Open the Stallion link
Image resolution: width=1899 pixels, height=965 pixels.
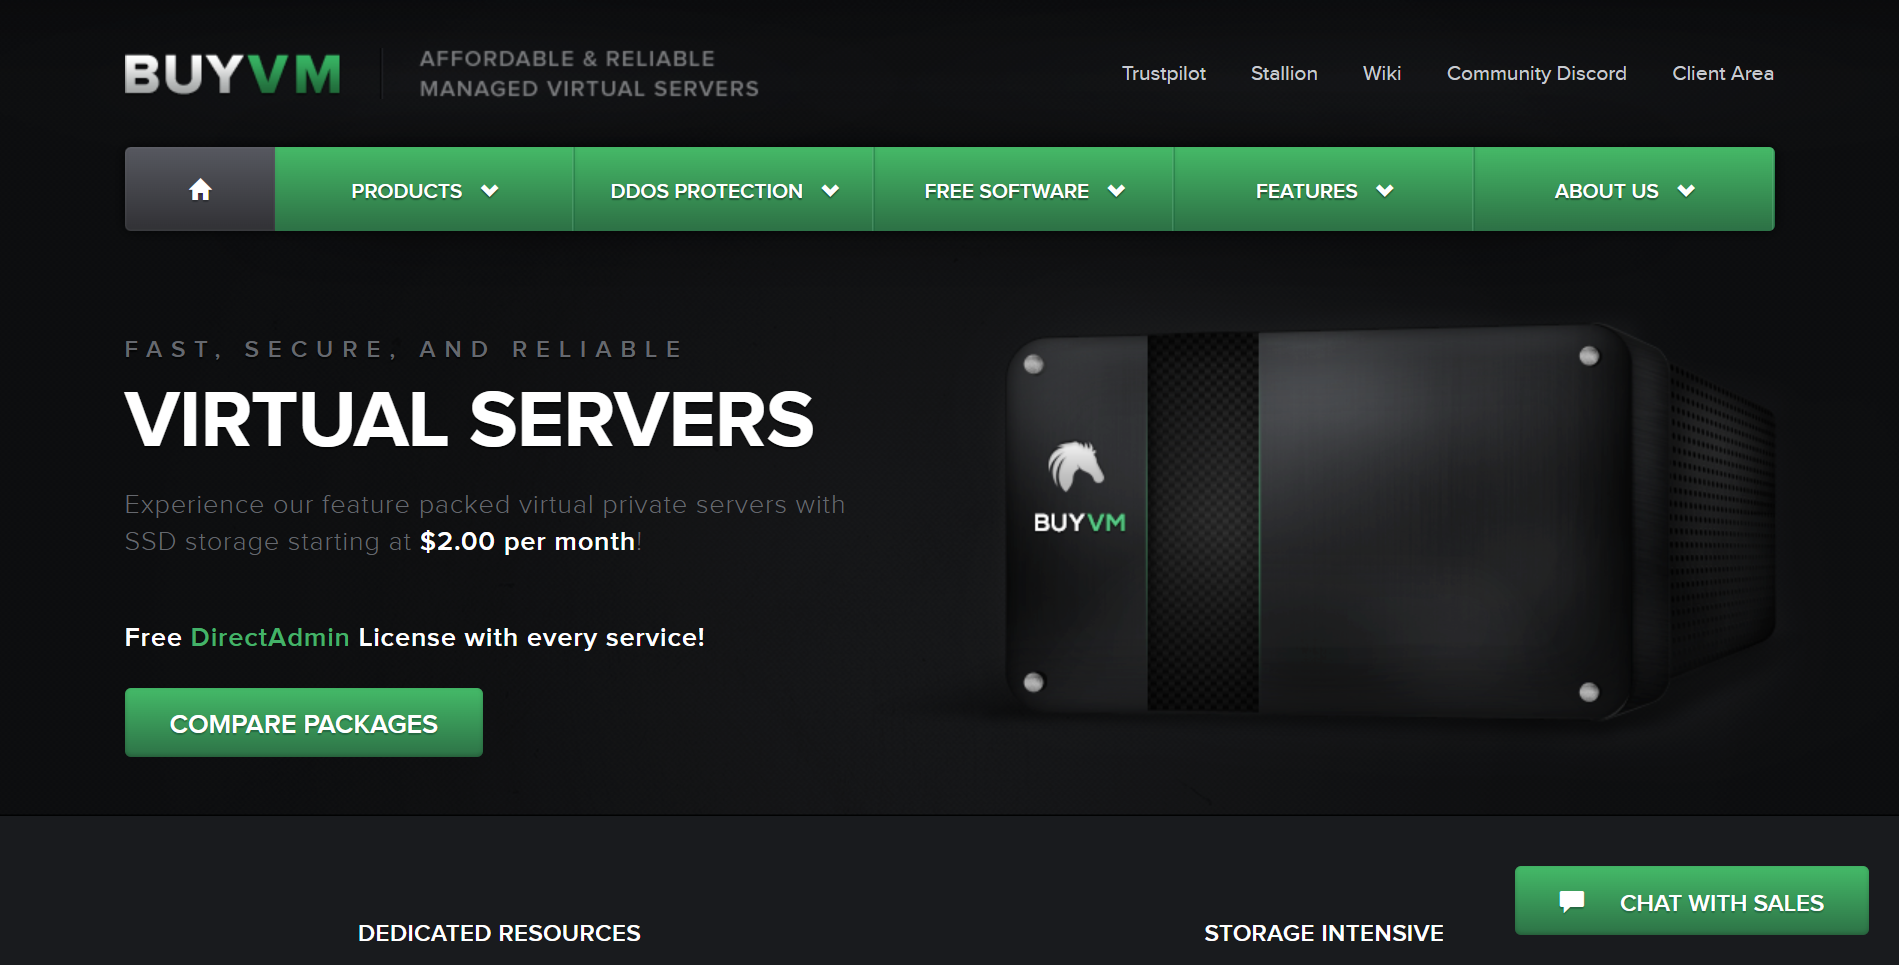1284,73
